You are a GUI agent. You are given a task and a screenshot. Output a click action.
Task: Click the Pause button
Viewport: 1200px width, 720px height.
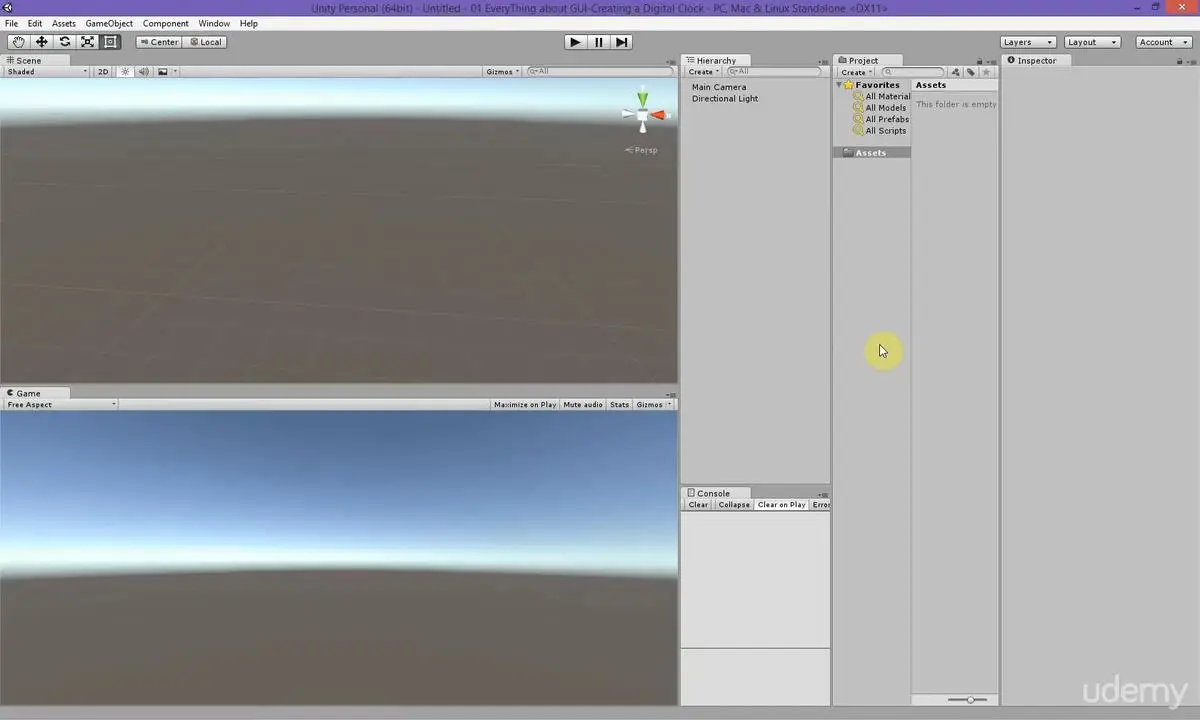pyautogui.click(x=598, y=42)
